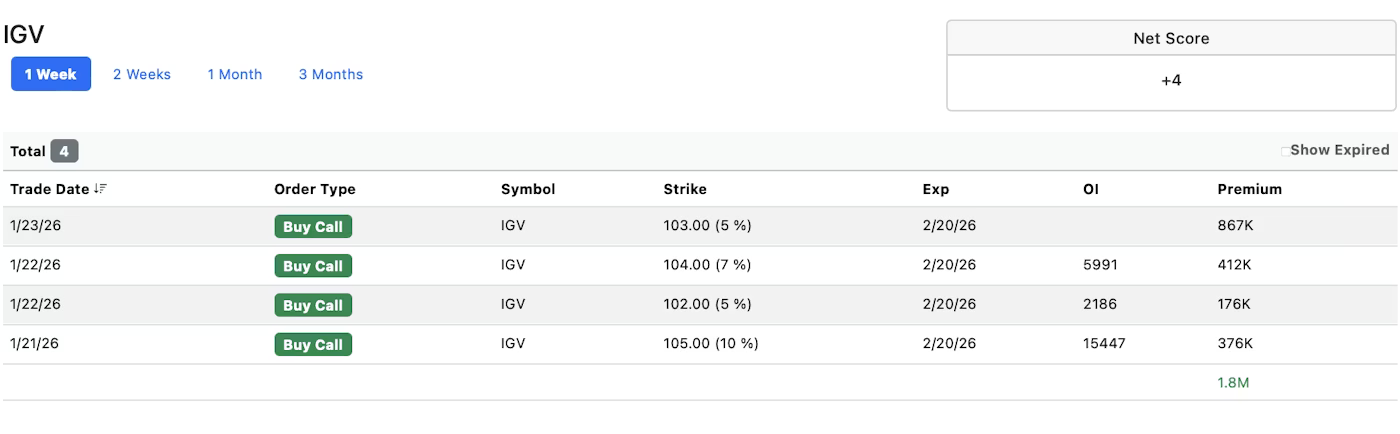Click the Trade Date sort icon
Screen dimensions: 1400x434
(99, 189)
